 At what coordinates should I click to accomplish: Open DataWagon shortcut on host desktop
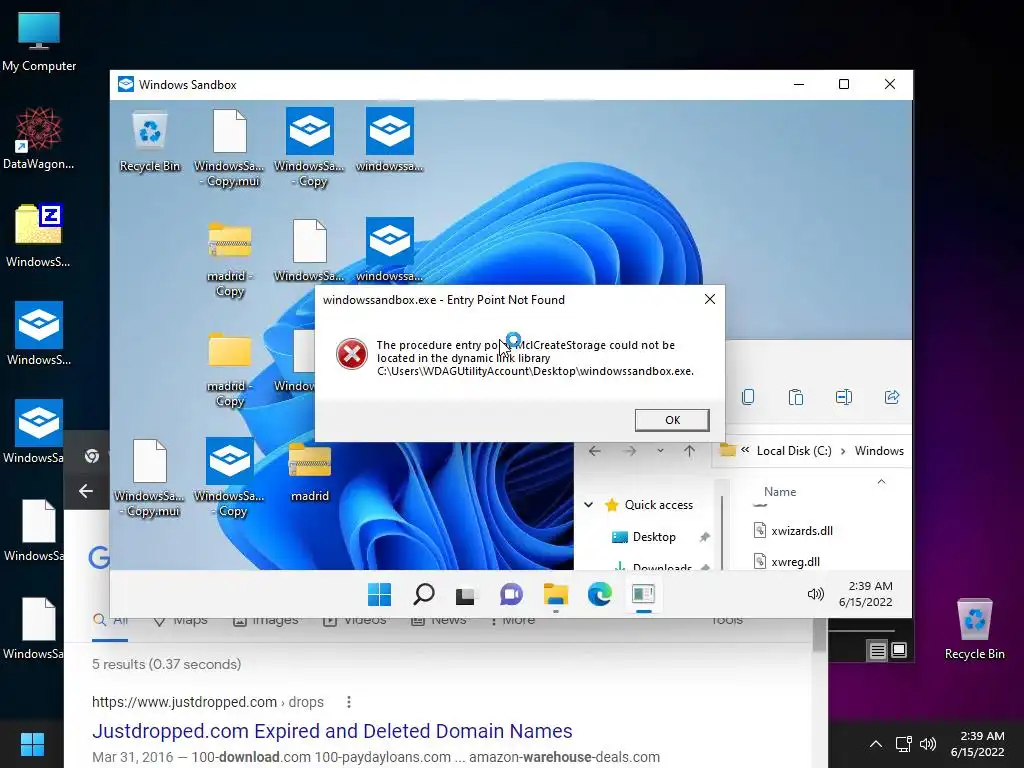tap(39, 139)
